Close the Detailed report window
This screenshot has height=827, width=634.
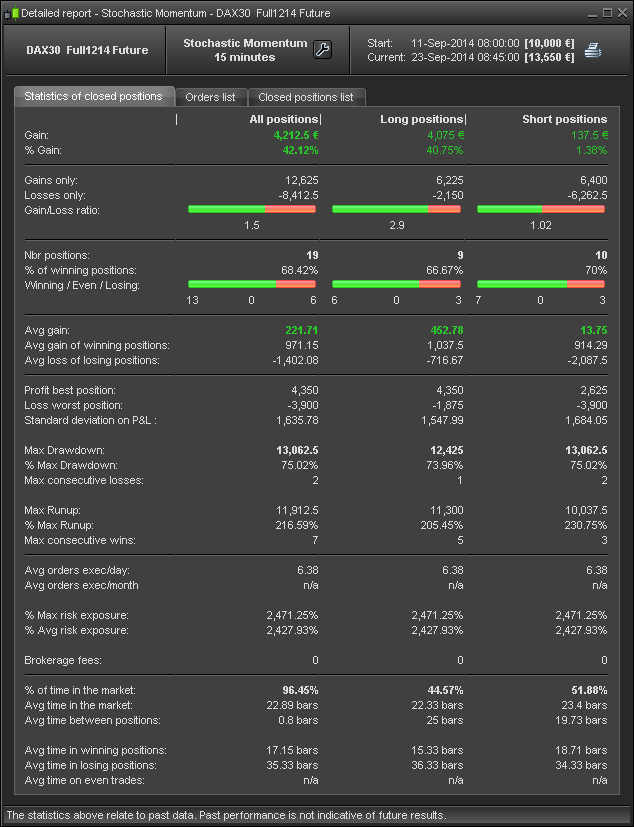tap(622, 13)
